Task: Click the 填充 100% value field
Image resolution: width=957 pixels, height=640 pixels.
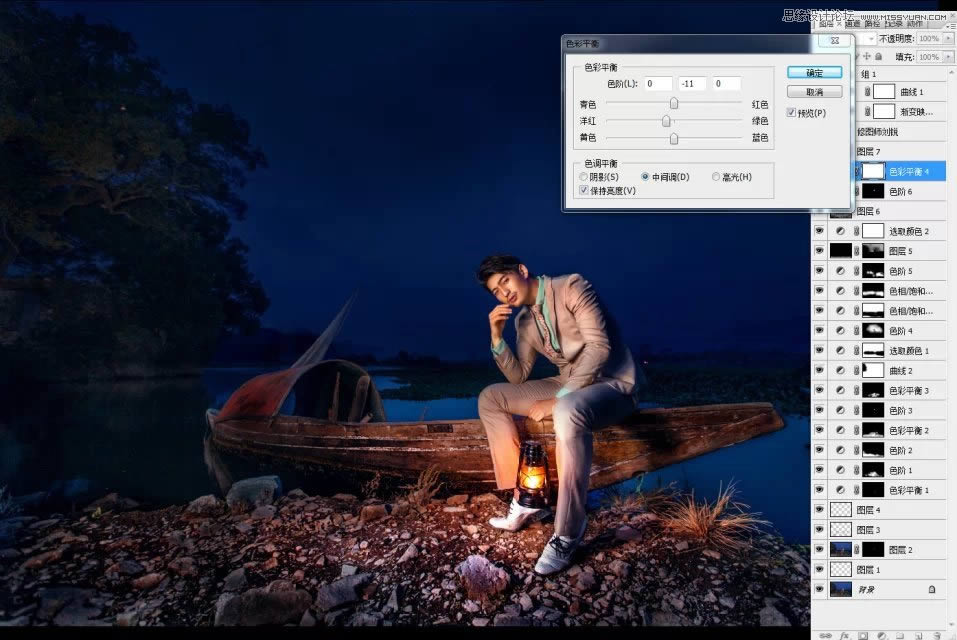Action: pyautogui.click(x=929, y=57)
